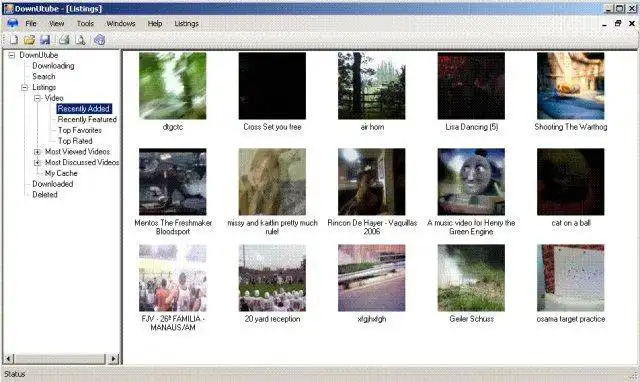Open the Tools menu
640x382 pixels.
85,24
